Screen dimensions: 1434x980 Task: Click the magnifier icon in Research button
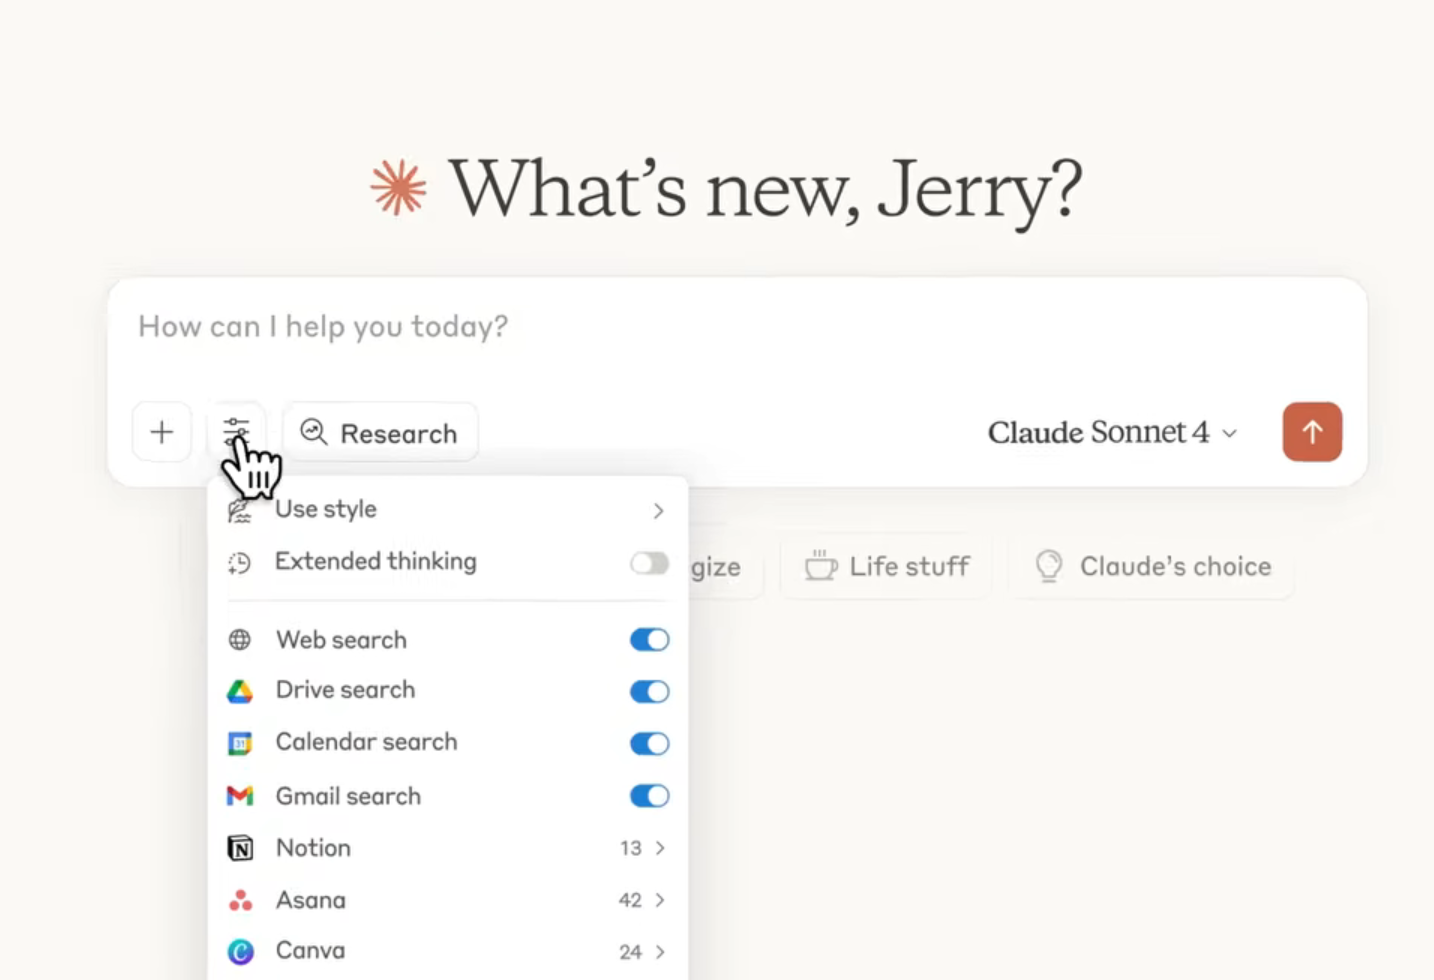313,431
